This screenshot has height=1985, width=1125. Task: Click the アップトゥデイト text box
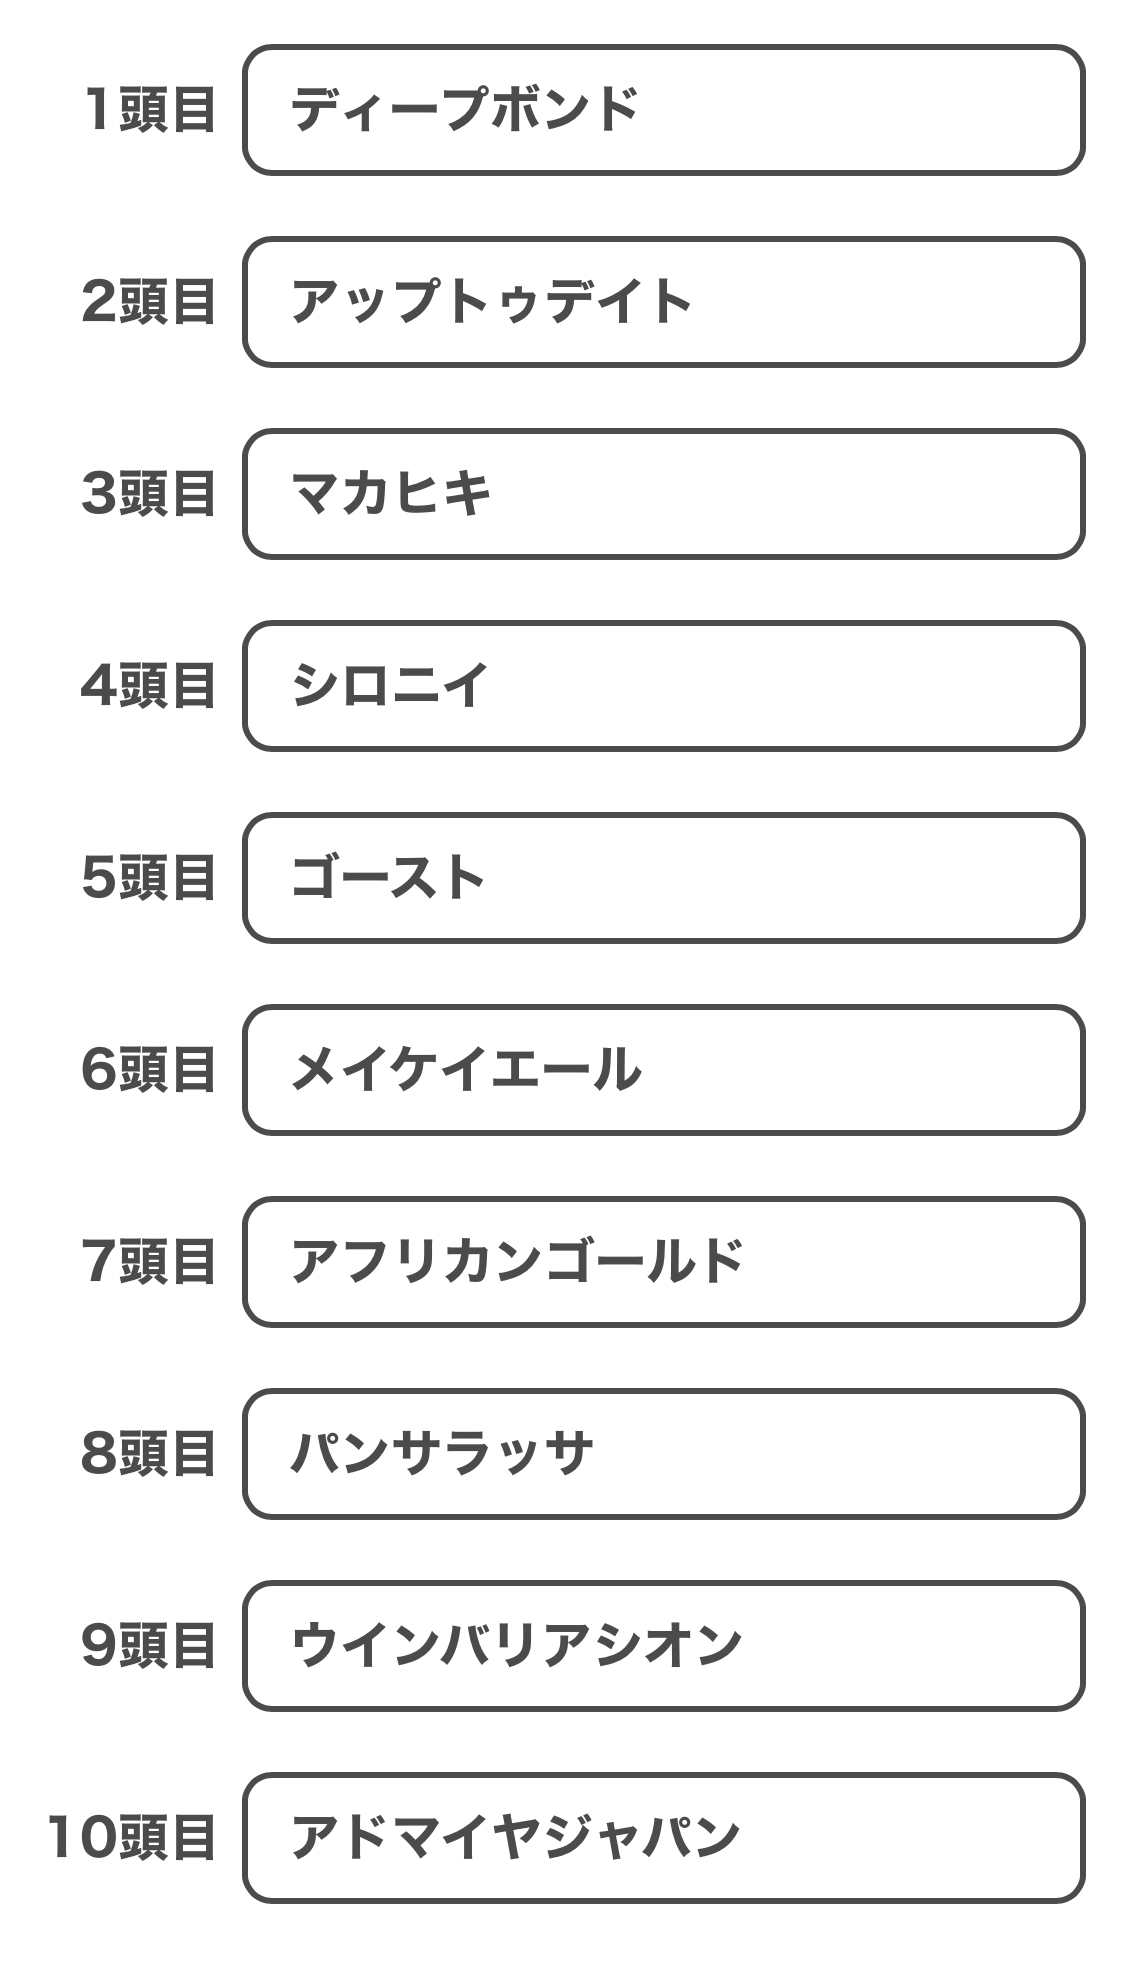[x=663, y=302]
